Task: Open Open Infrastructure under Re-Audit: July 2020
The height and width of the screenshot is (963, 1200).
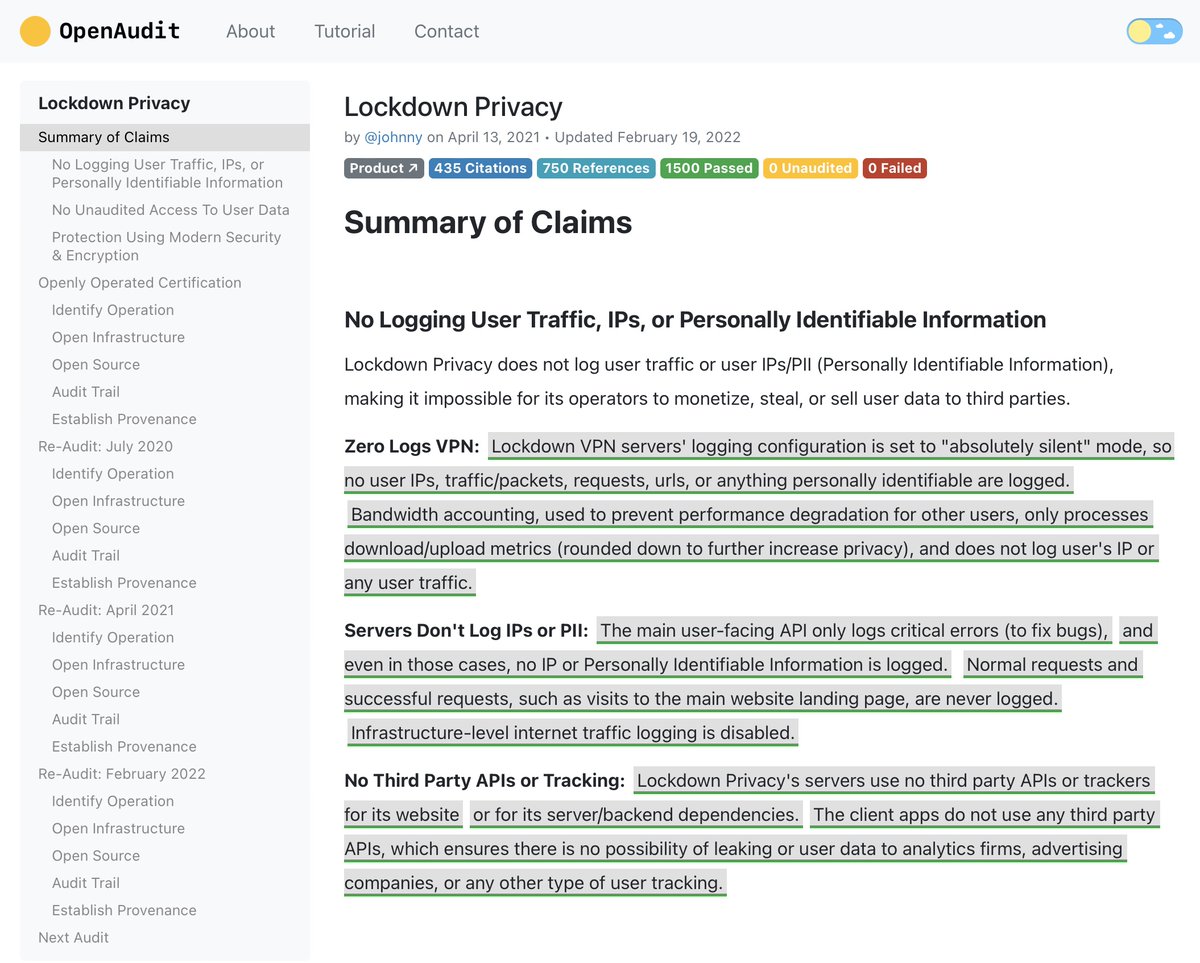Action: [118, 501]
